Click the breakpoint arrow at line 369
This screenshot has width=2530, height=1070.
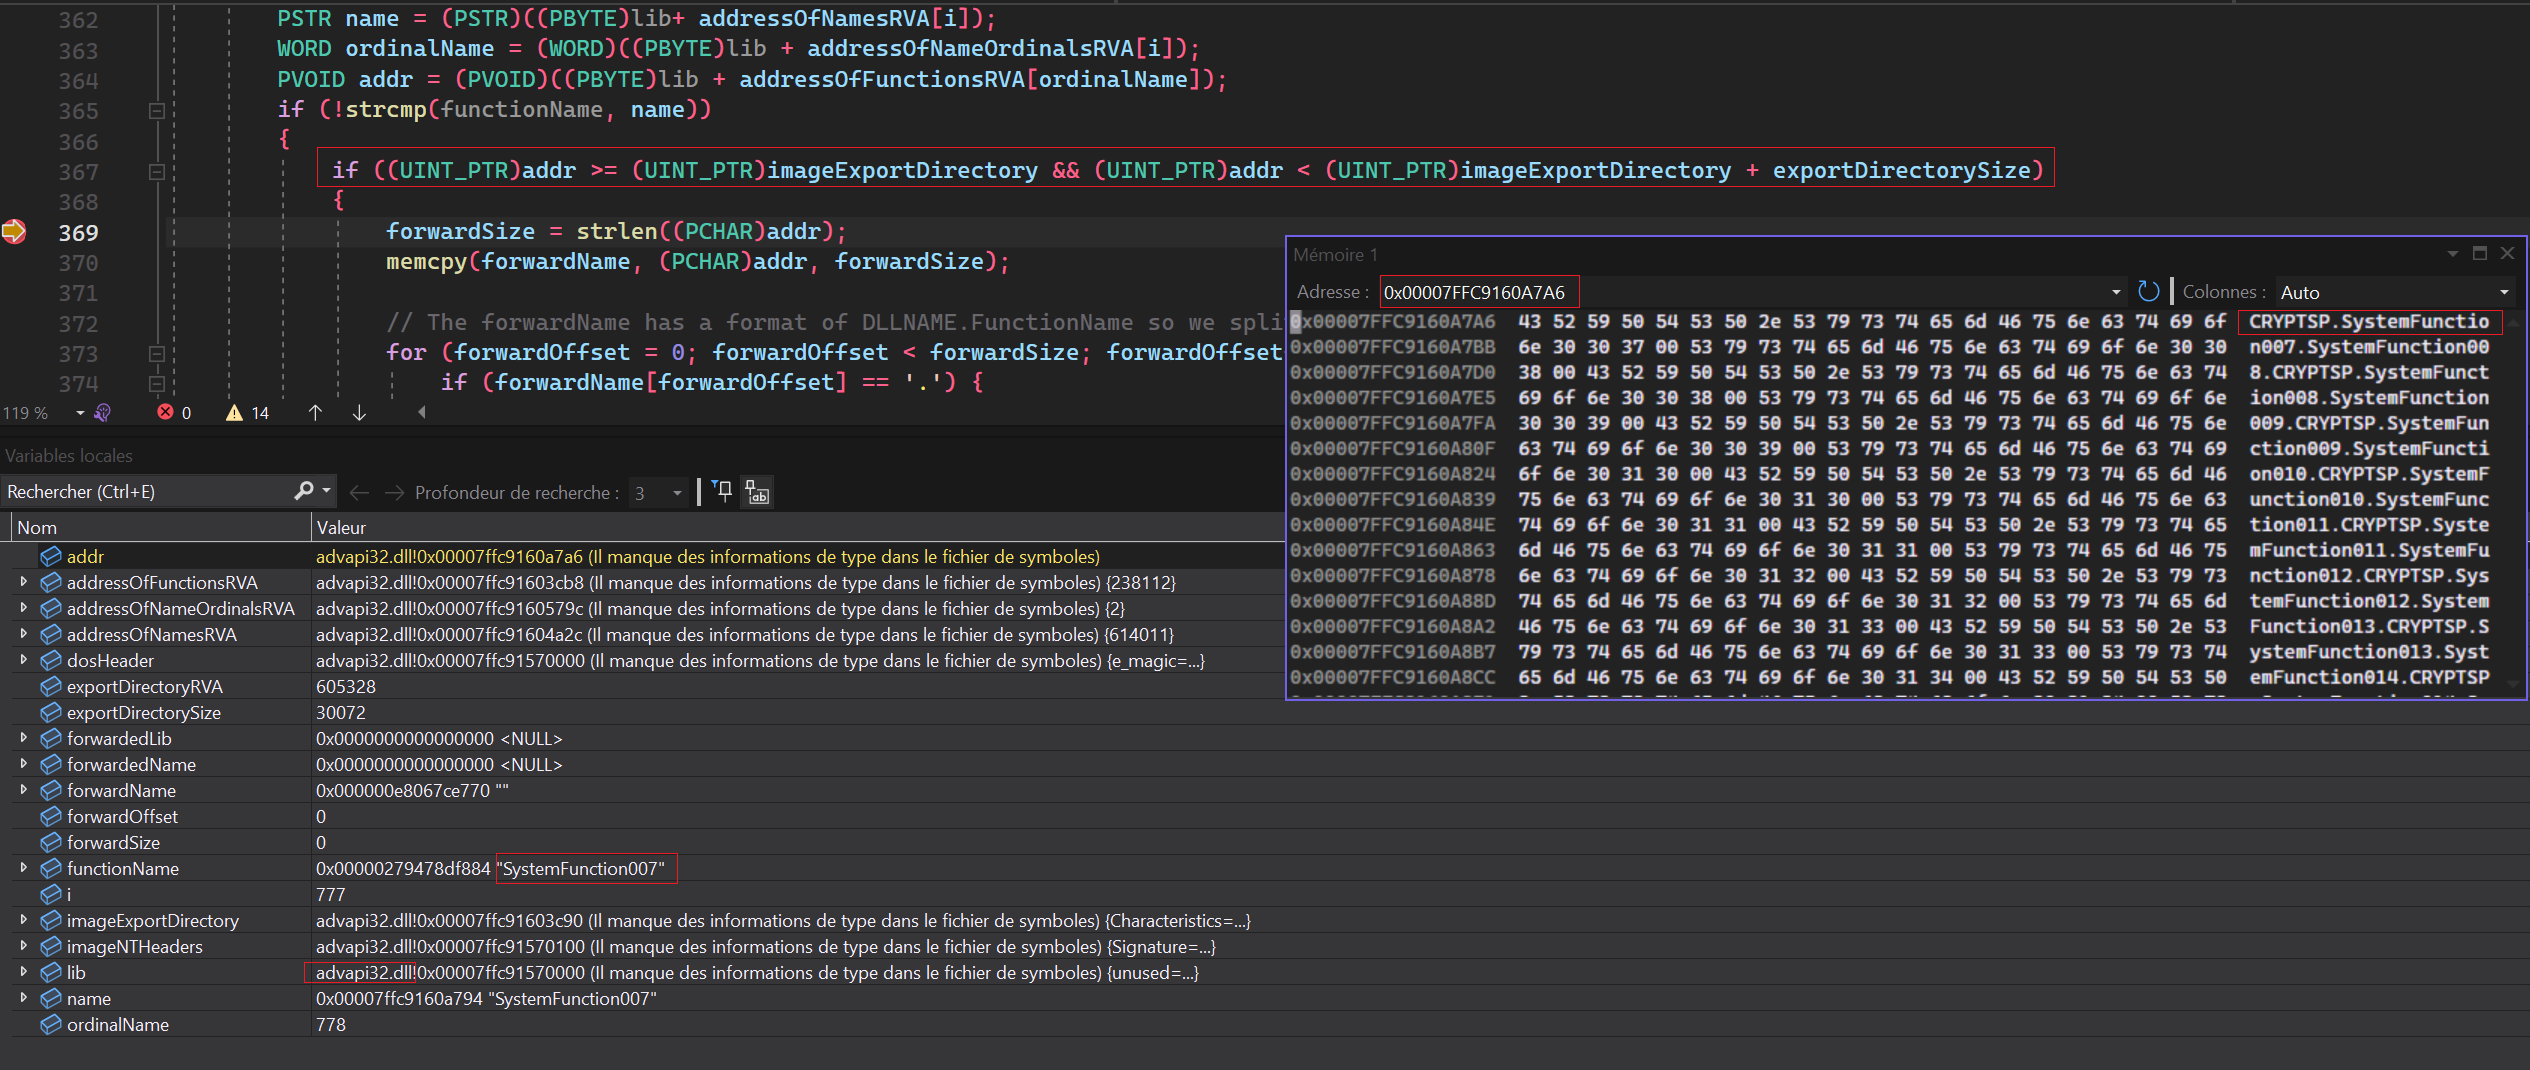14,232
